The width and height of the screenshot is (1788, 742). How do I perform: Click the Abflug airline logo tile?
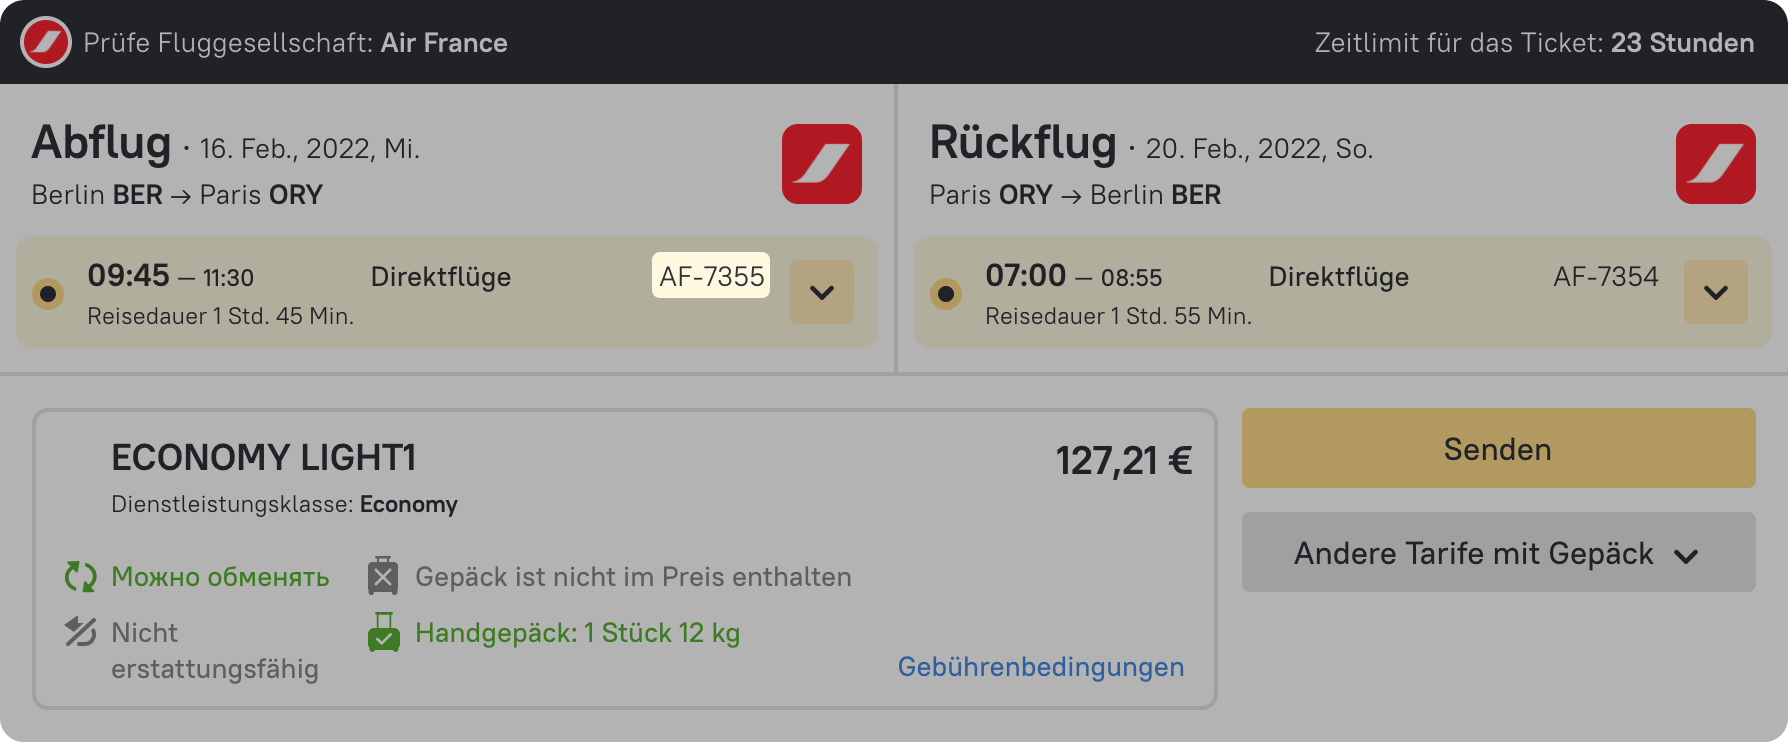(x=821, y=164)
